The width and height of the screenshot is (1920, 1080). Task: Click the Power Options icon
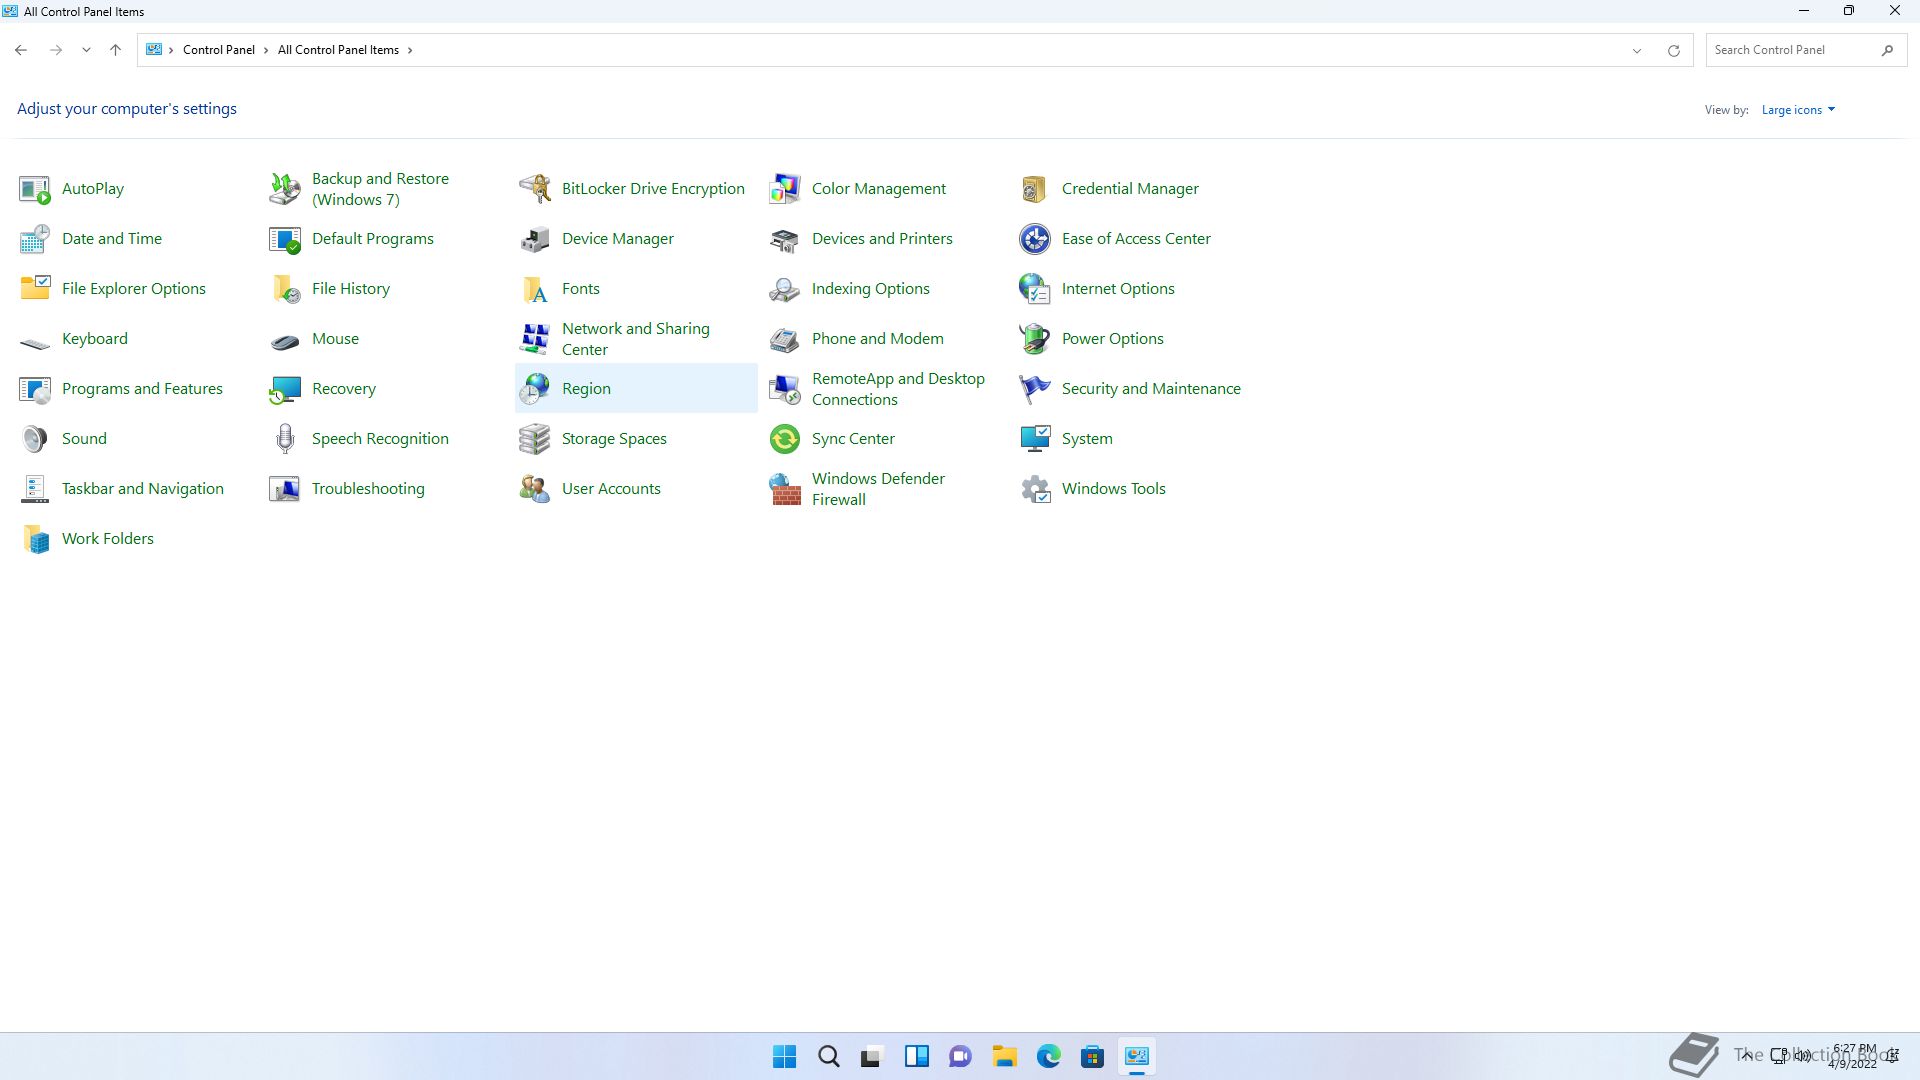click(x=1035, y=339)
